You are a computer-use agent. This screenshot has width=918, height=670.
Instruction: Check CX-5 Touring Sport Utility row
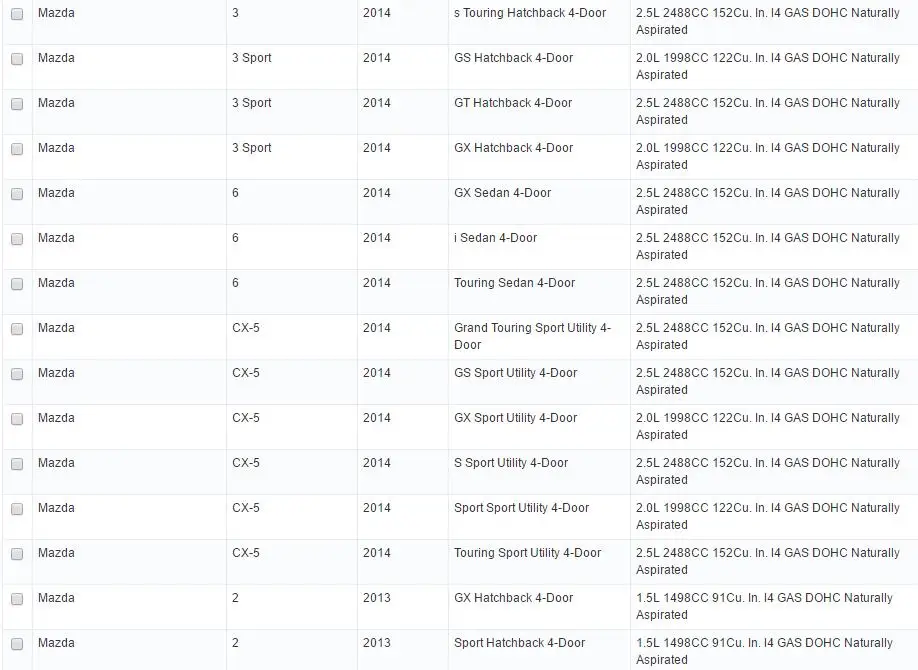tap(17, 554)
